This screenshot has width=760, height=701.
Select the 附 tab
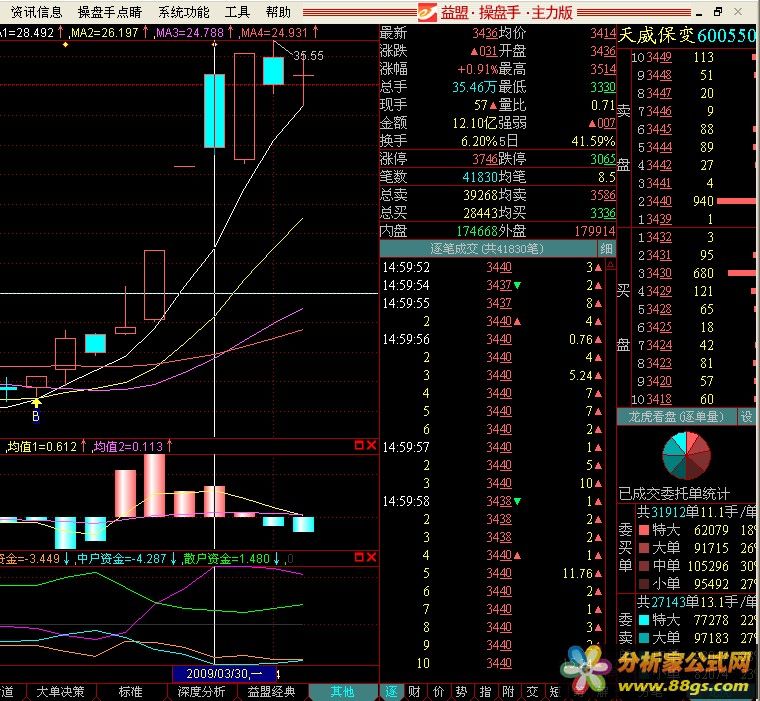[x=508, y=691]
